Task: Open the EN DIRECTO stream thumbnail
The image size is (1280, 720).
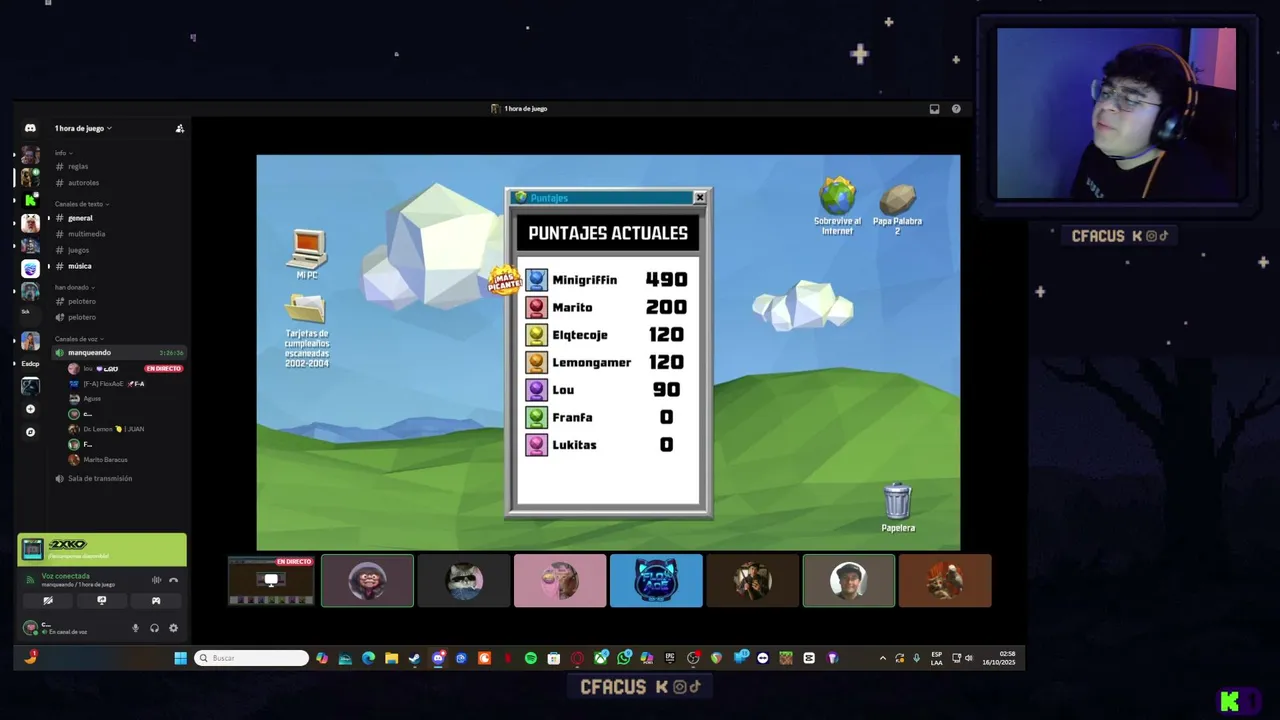Action: tap(271, 581)
